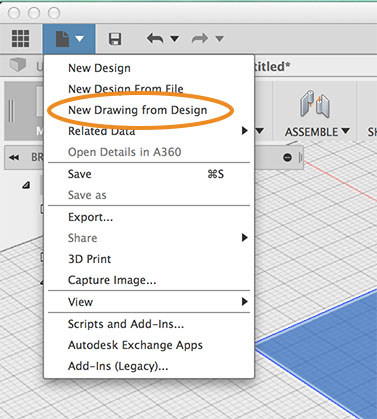Collapse browser panel double-arrow icon
This screenshot has width=377, height=419.
point(14,157)
